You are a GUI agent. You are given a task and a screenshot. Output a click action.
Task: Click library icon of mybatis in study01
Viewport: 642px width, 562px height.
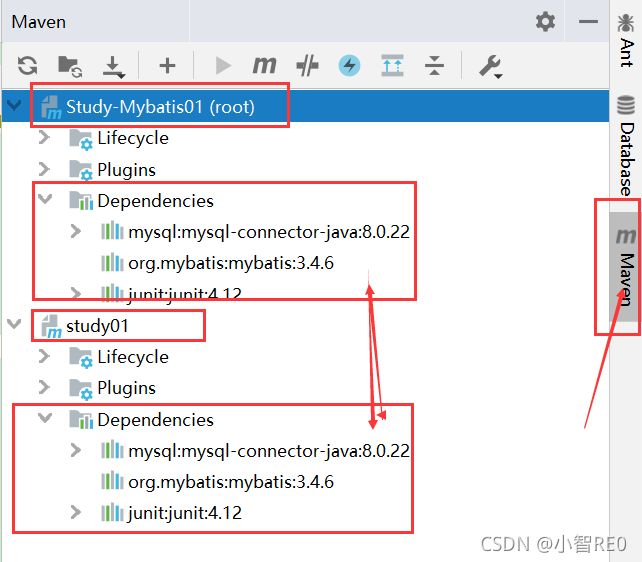[x=112, y=481]
